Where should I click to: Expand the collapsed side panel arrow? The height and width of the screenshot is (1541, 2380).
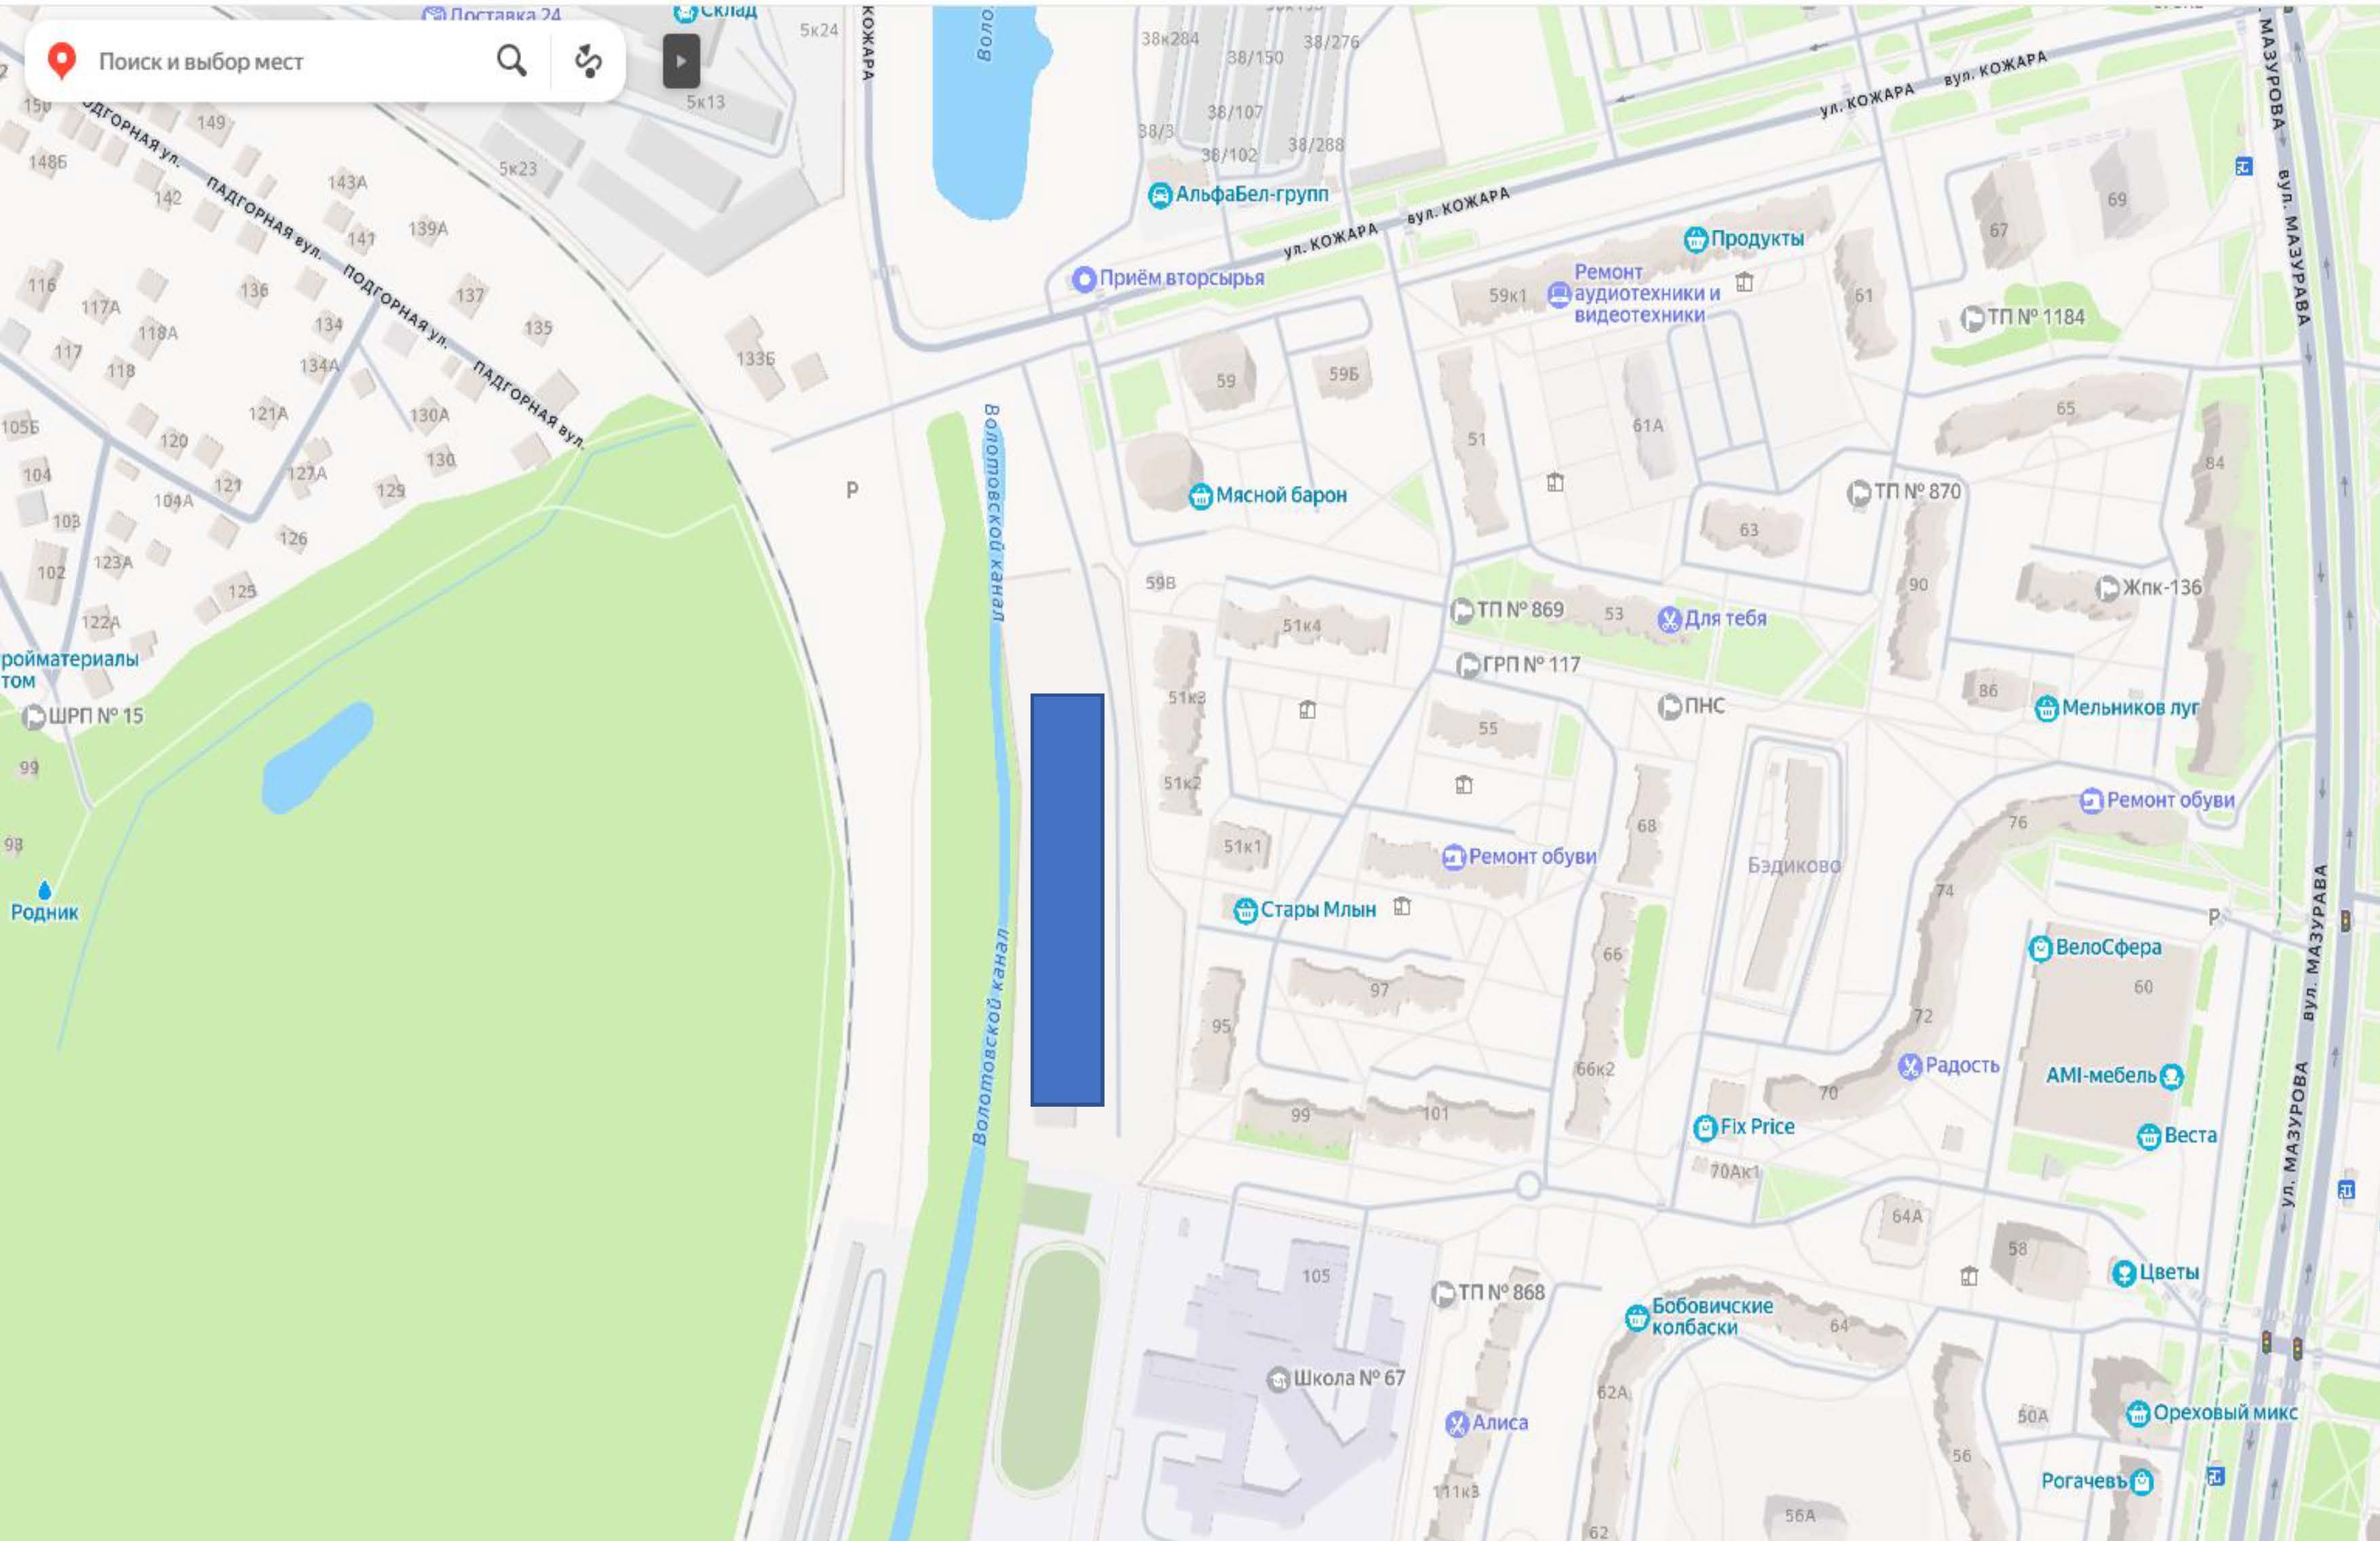680,61
